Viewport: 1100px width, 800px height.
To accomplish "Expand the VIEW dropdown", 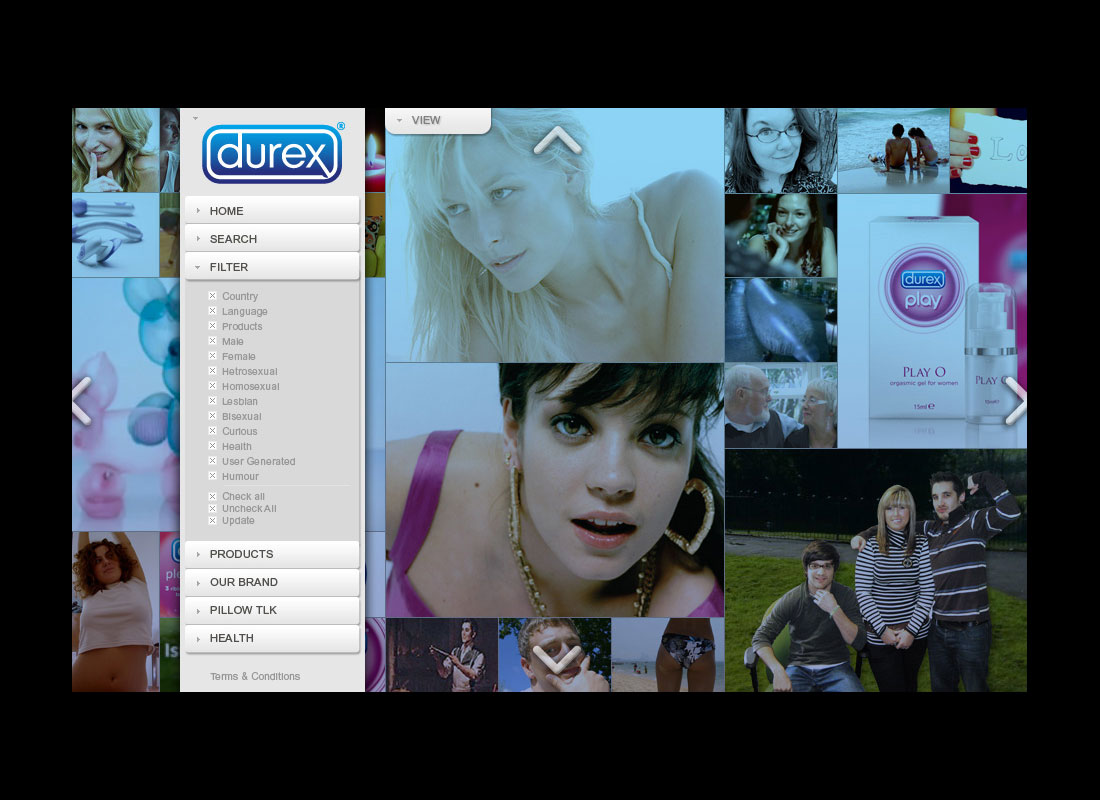I will point(438,120).
